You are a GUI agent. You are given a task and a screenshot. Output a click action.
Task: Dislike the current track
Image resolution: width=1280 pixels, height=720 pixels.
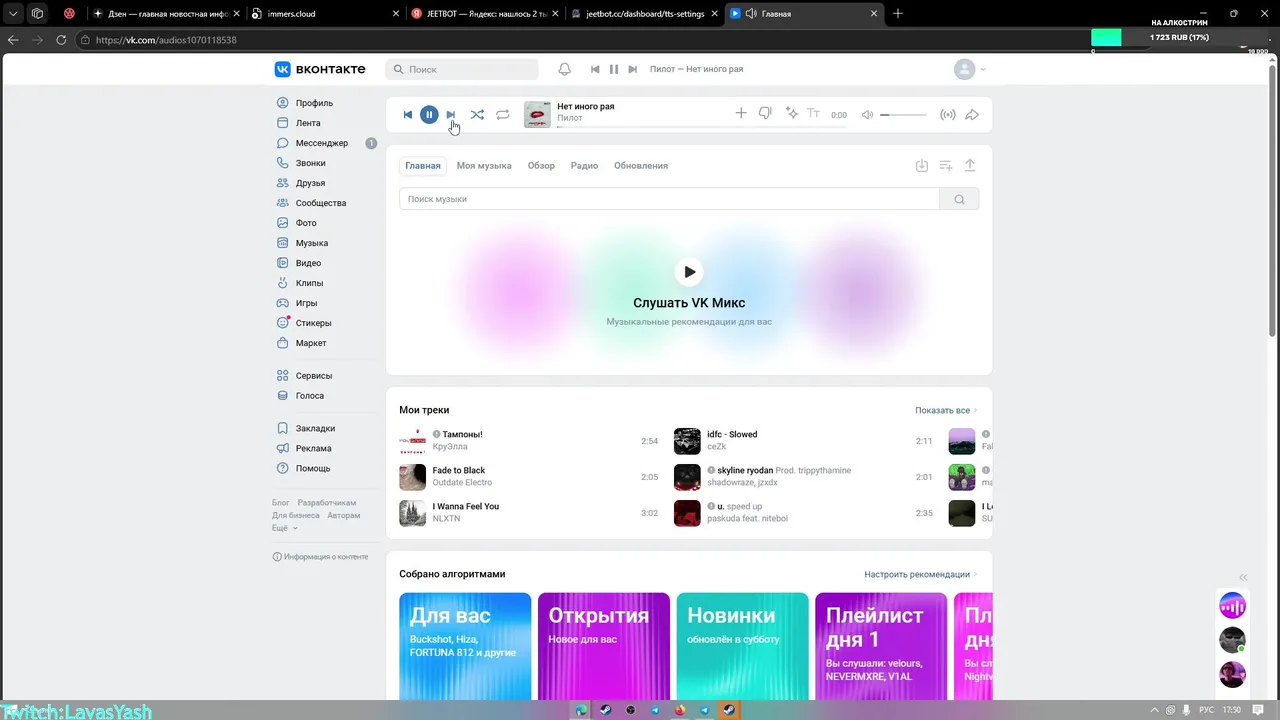pyautogui.click(x=765, y=114)
